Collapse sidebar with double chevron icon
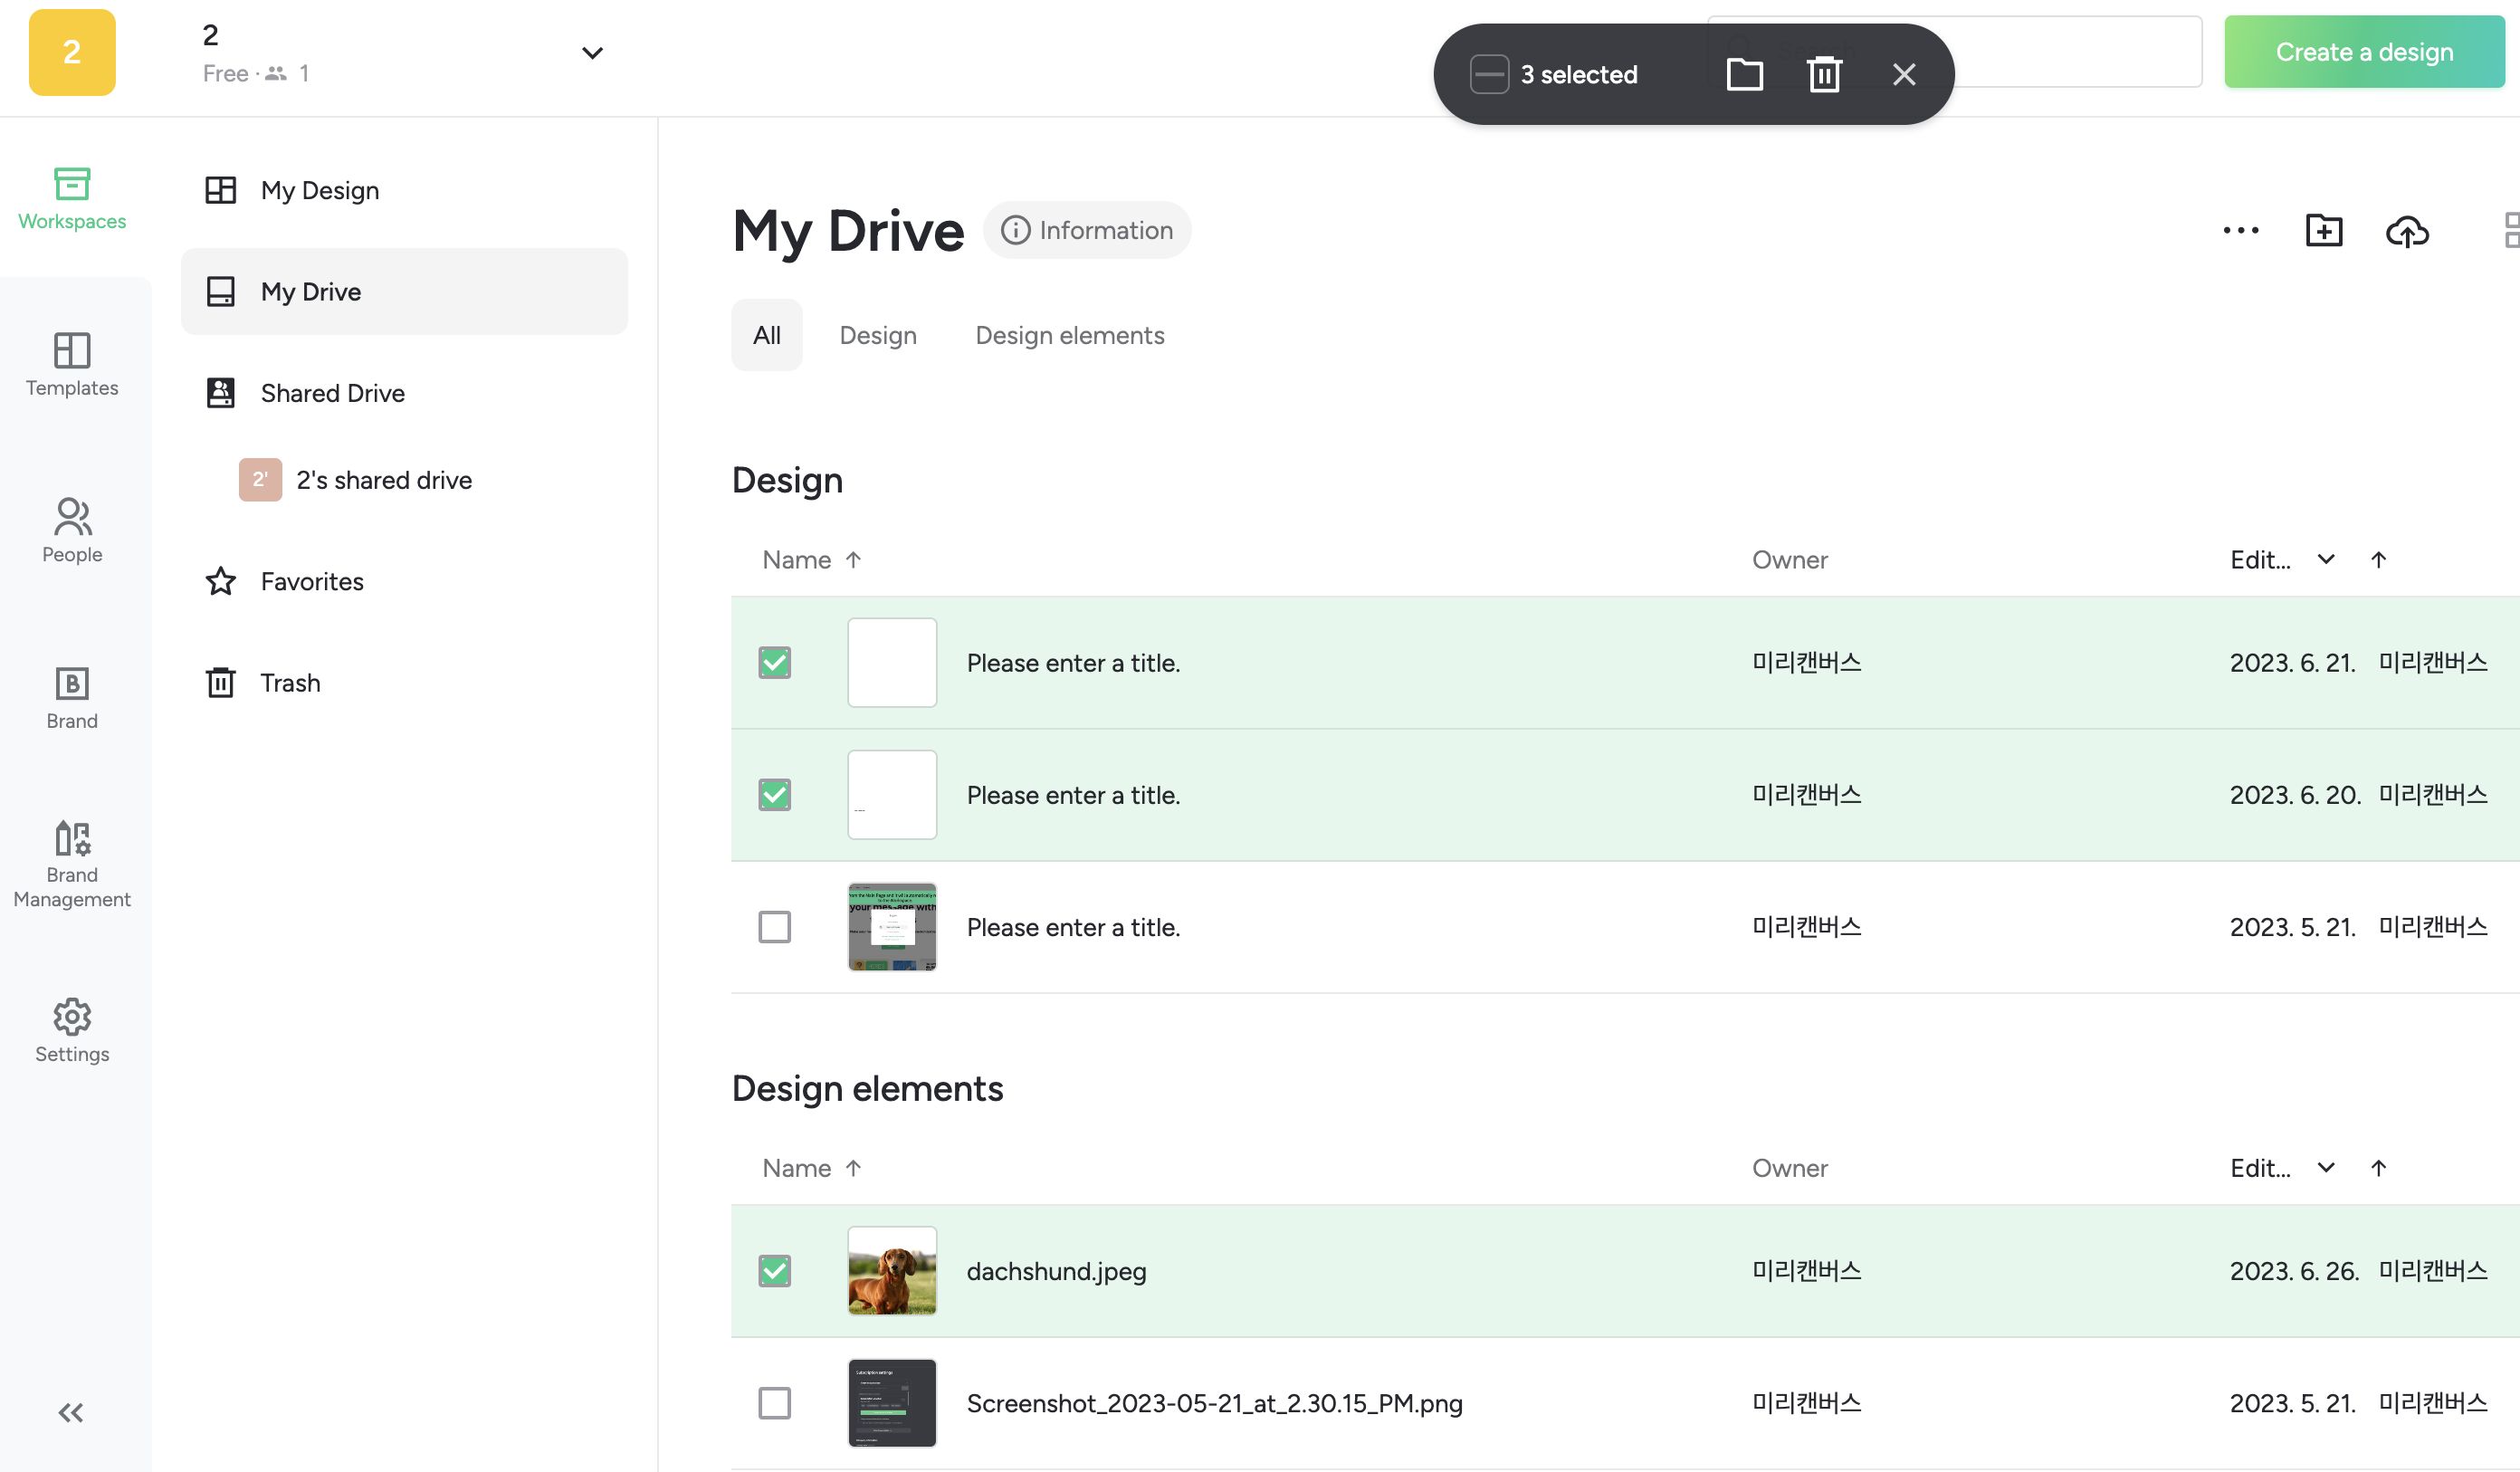The height and width of the screenshot is (1472, 2520). (70, 1412)
